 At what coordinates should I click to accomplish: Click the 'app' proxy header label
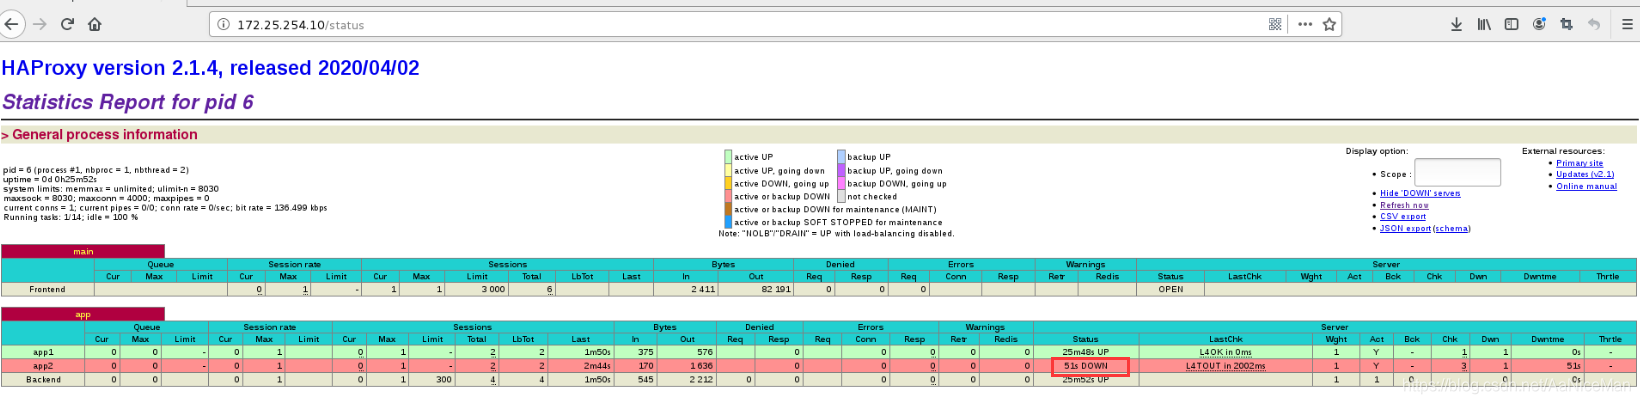(x=83, y=314)
